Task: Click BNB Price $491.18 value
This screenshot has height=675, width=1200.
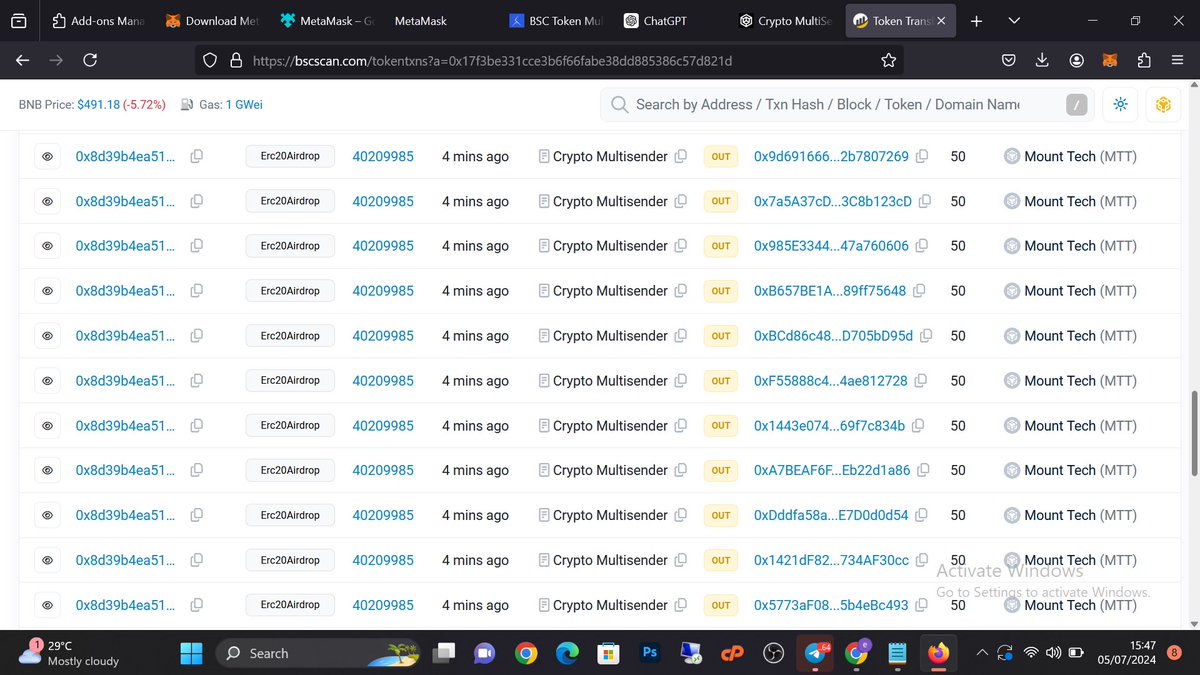Action: coord(98,104)
